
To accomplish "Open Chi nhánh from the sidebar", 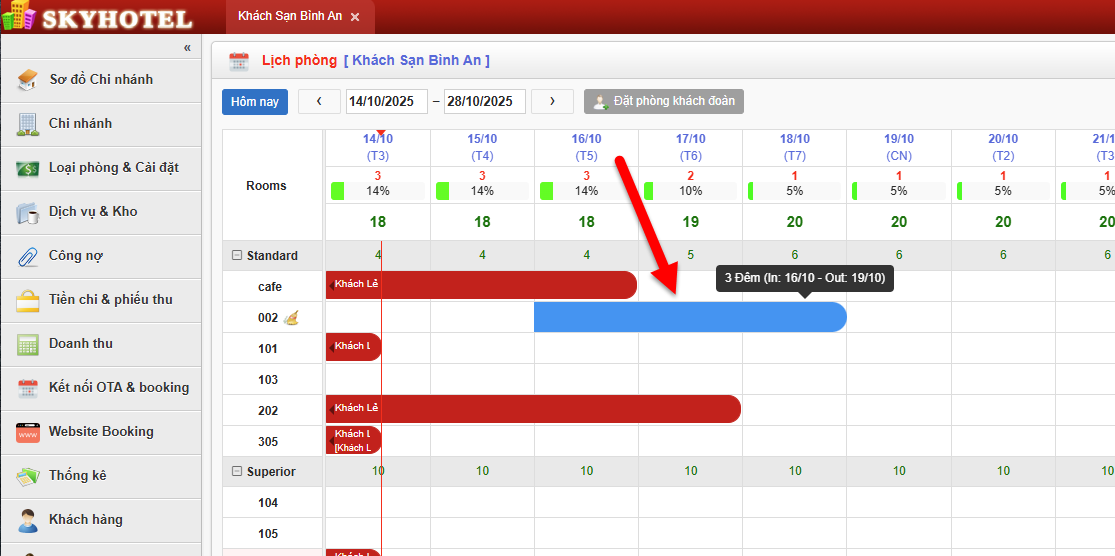I will pyautogui.click(x=80, y=124).
